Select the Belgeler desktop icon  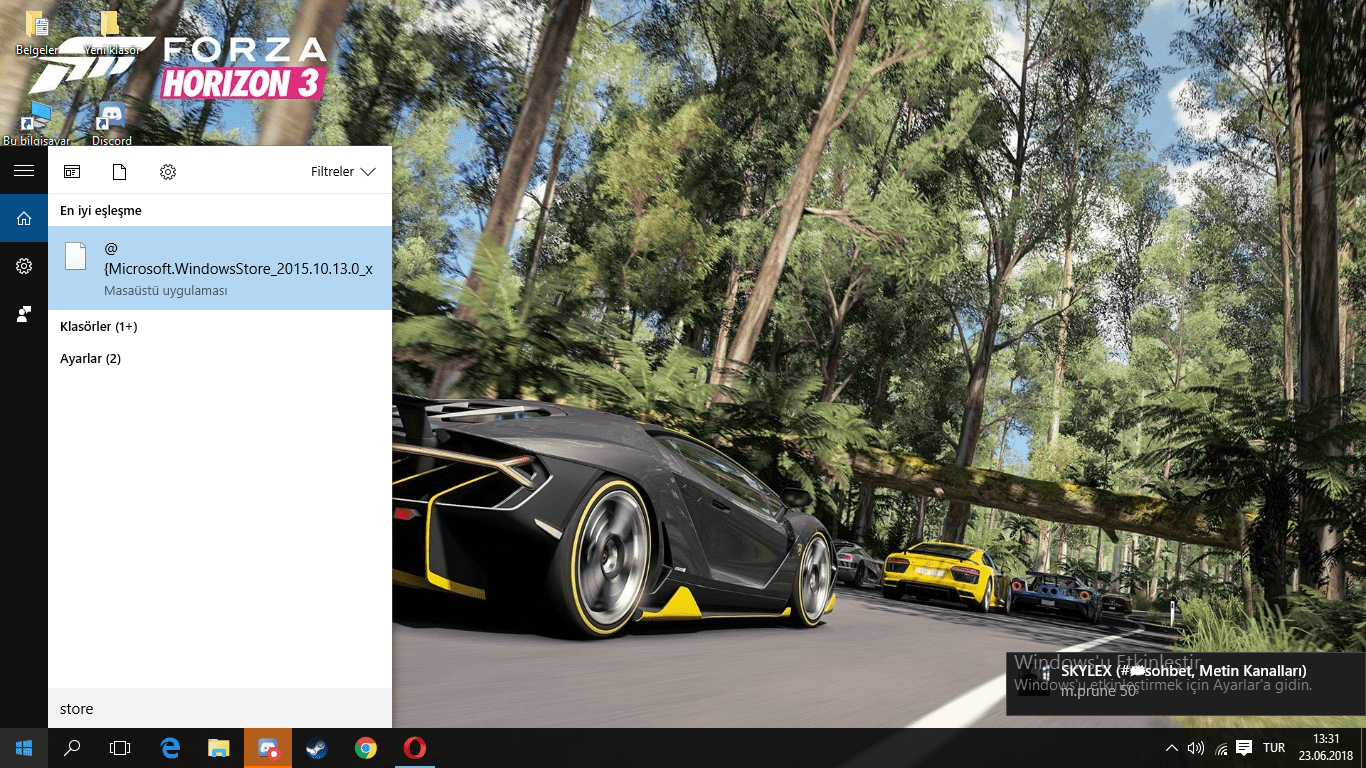[36, 33]
